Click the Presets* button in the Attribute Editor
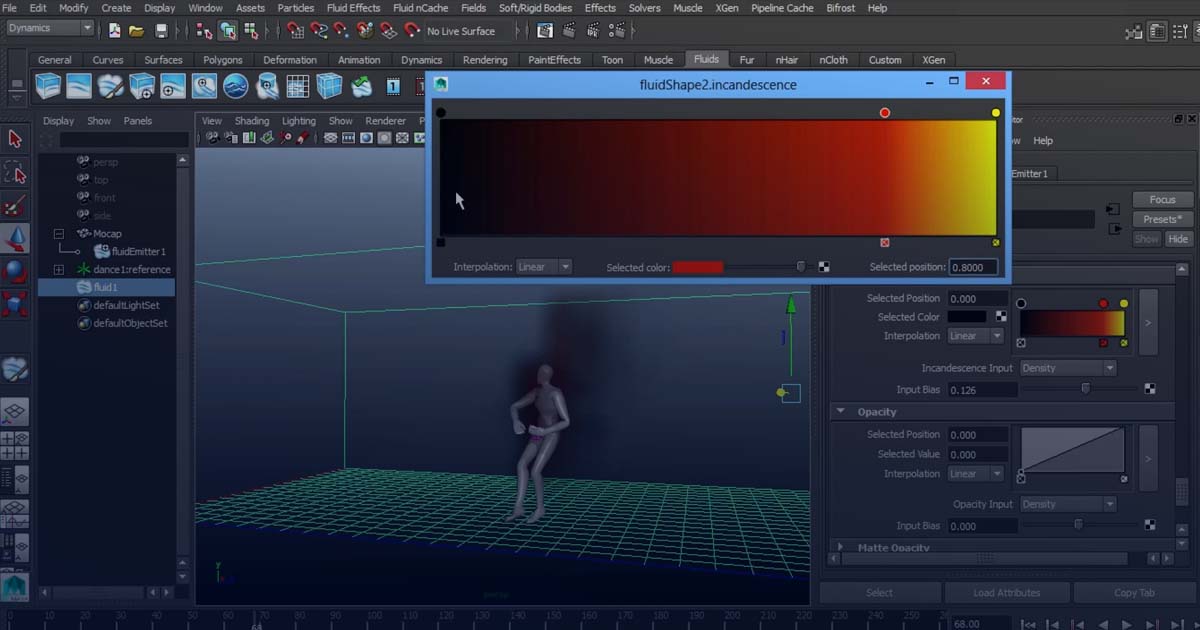Viewport: 1200px width, 630px height. pyautogui.click(x=1161, y=218)
